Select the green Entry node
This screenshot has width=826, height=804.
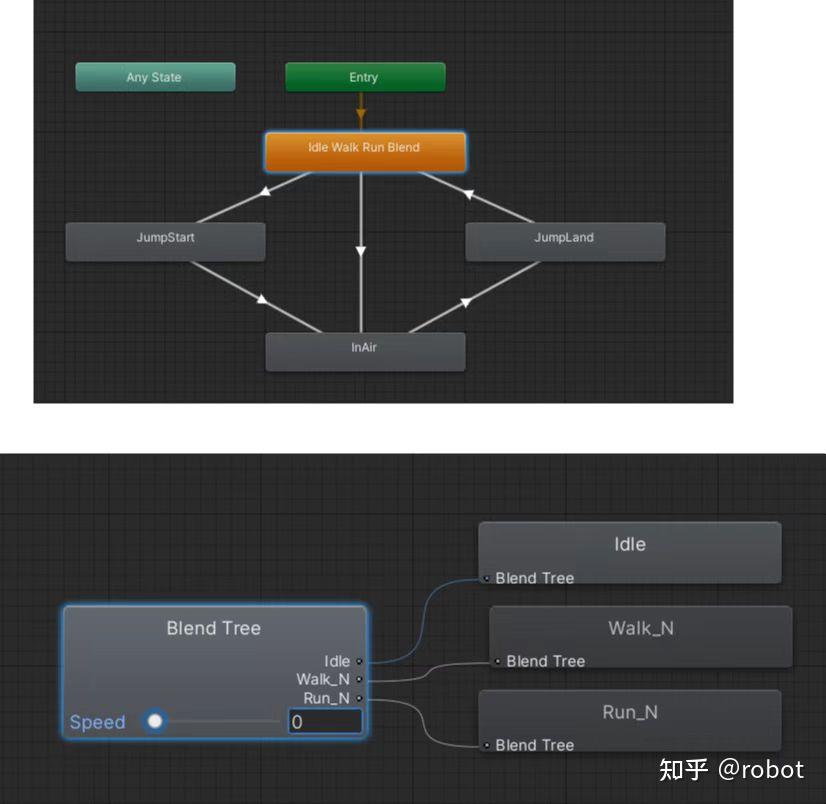pyautogui.click(x=365, y=77)
